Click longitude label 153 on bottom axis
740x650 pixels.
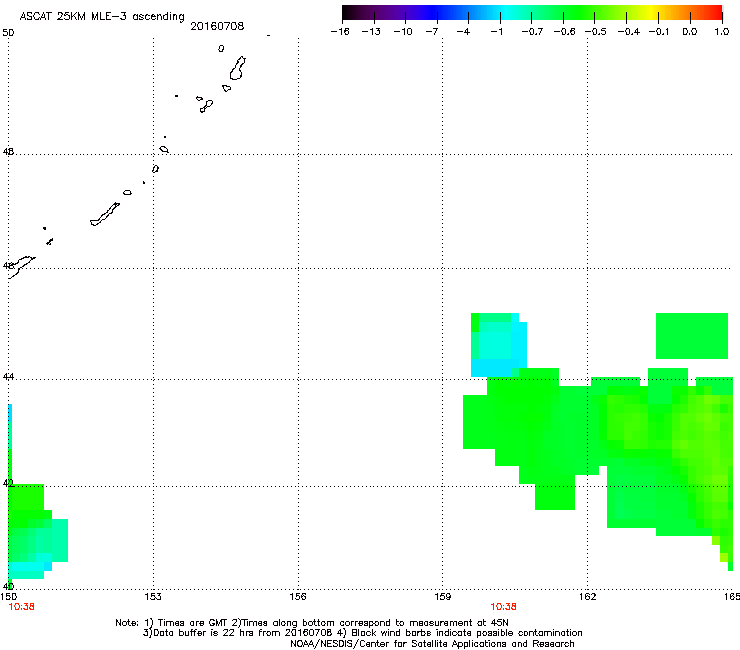153,597
